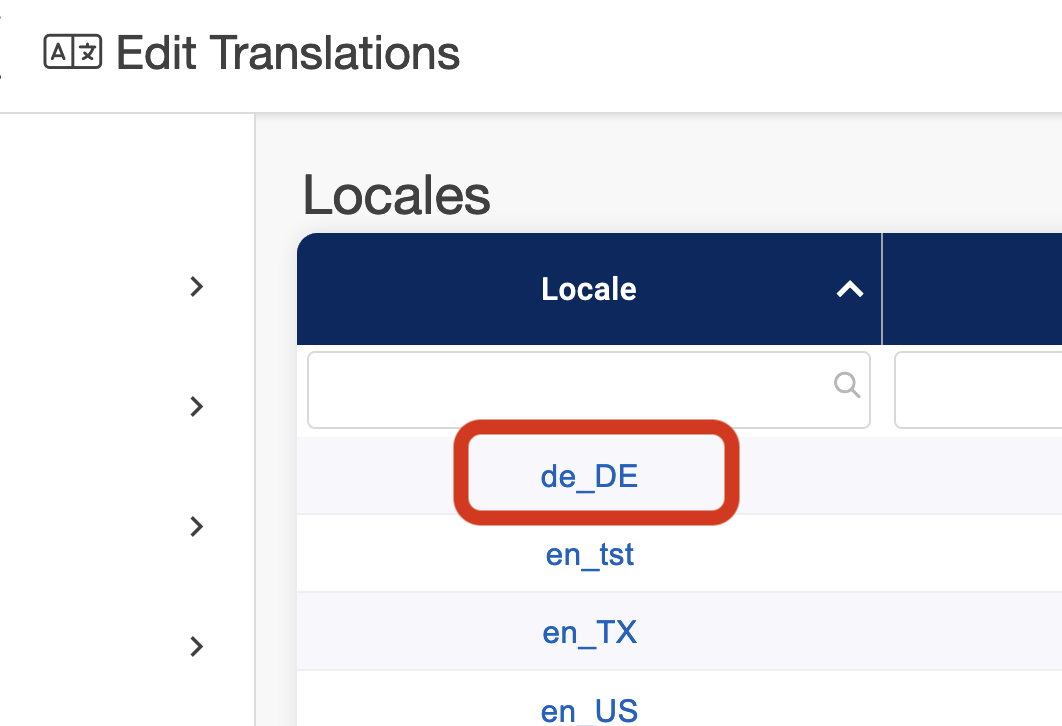Focus the Locale column filter field
This screenshot has width=1062, height=726.
tap(570, 389)
